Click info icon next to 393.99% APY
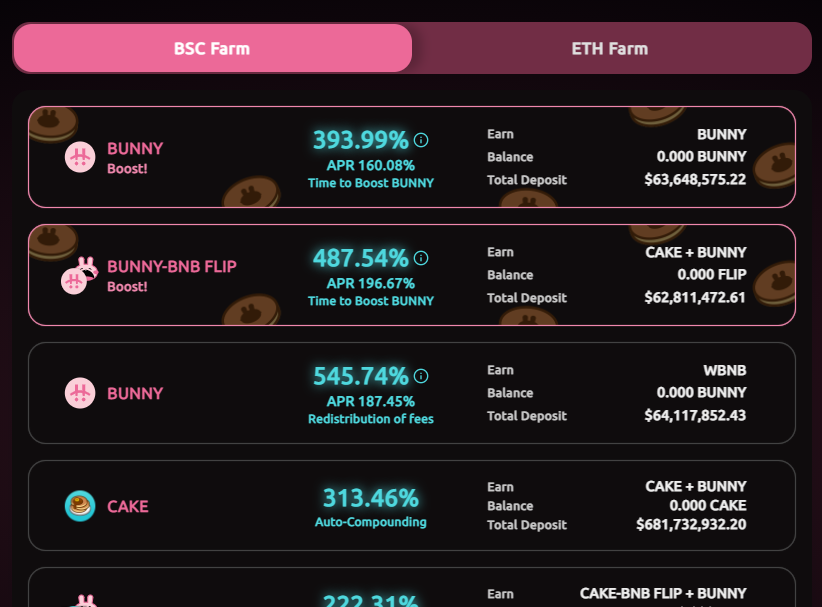This screenshot has height=607, width=822. pos(421,140)
